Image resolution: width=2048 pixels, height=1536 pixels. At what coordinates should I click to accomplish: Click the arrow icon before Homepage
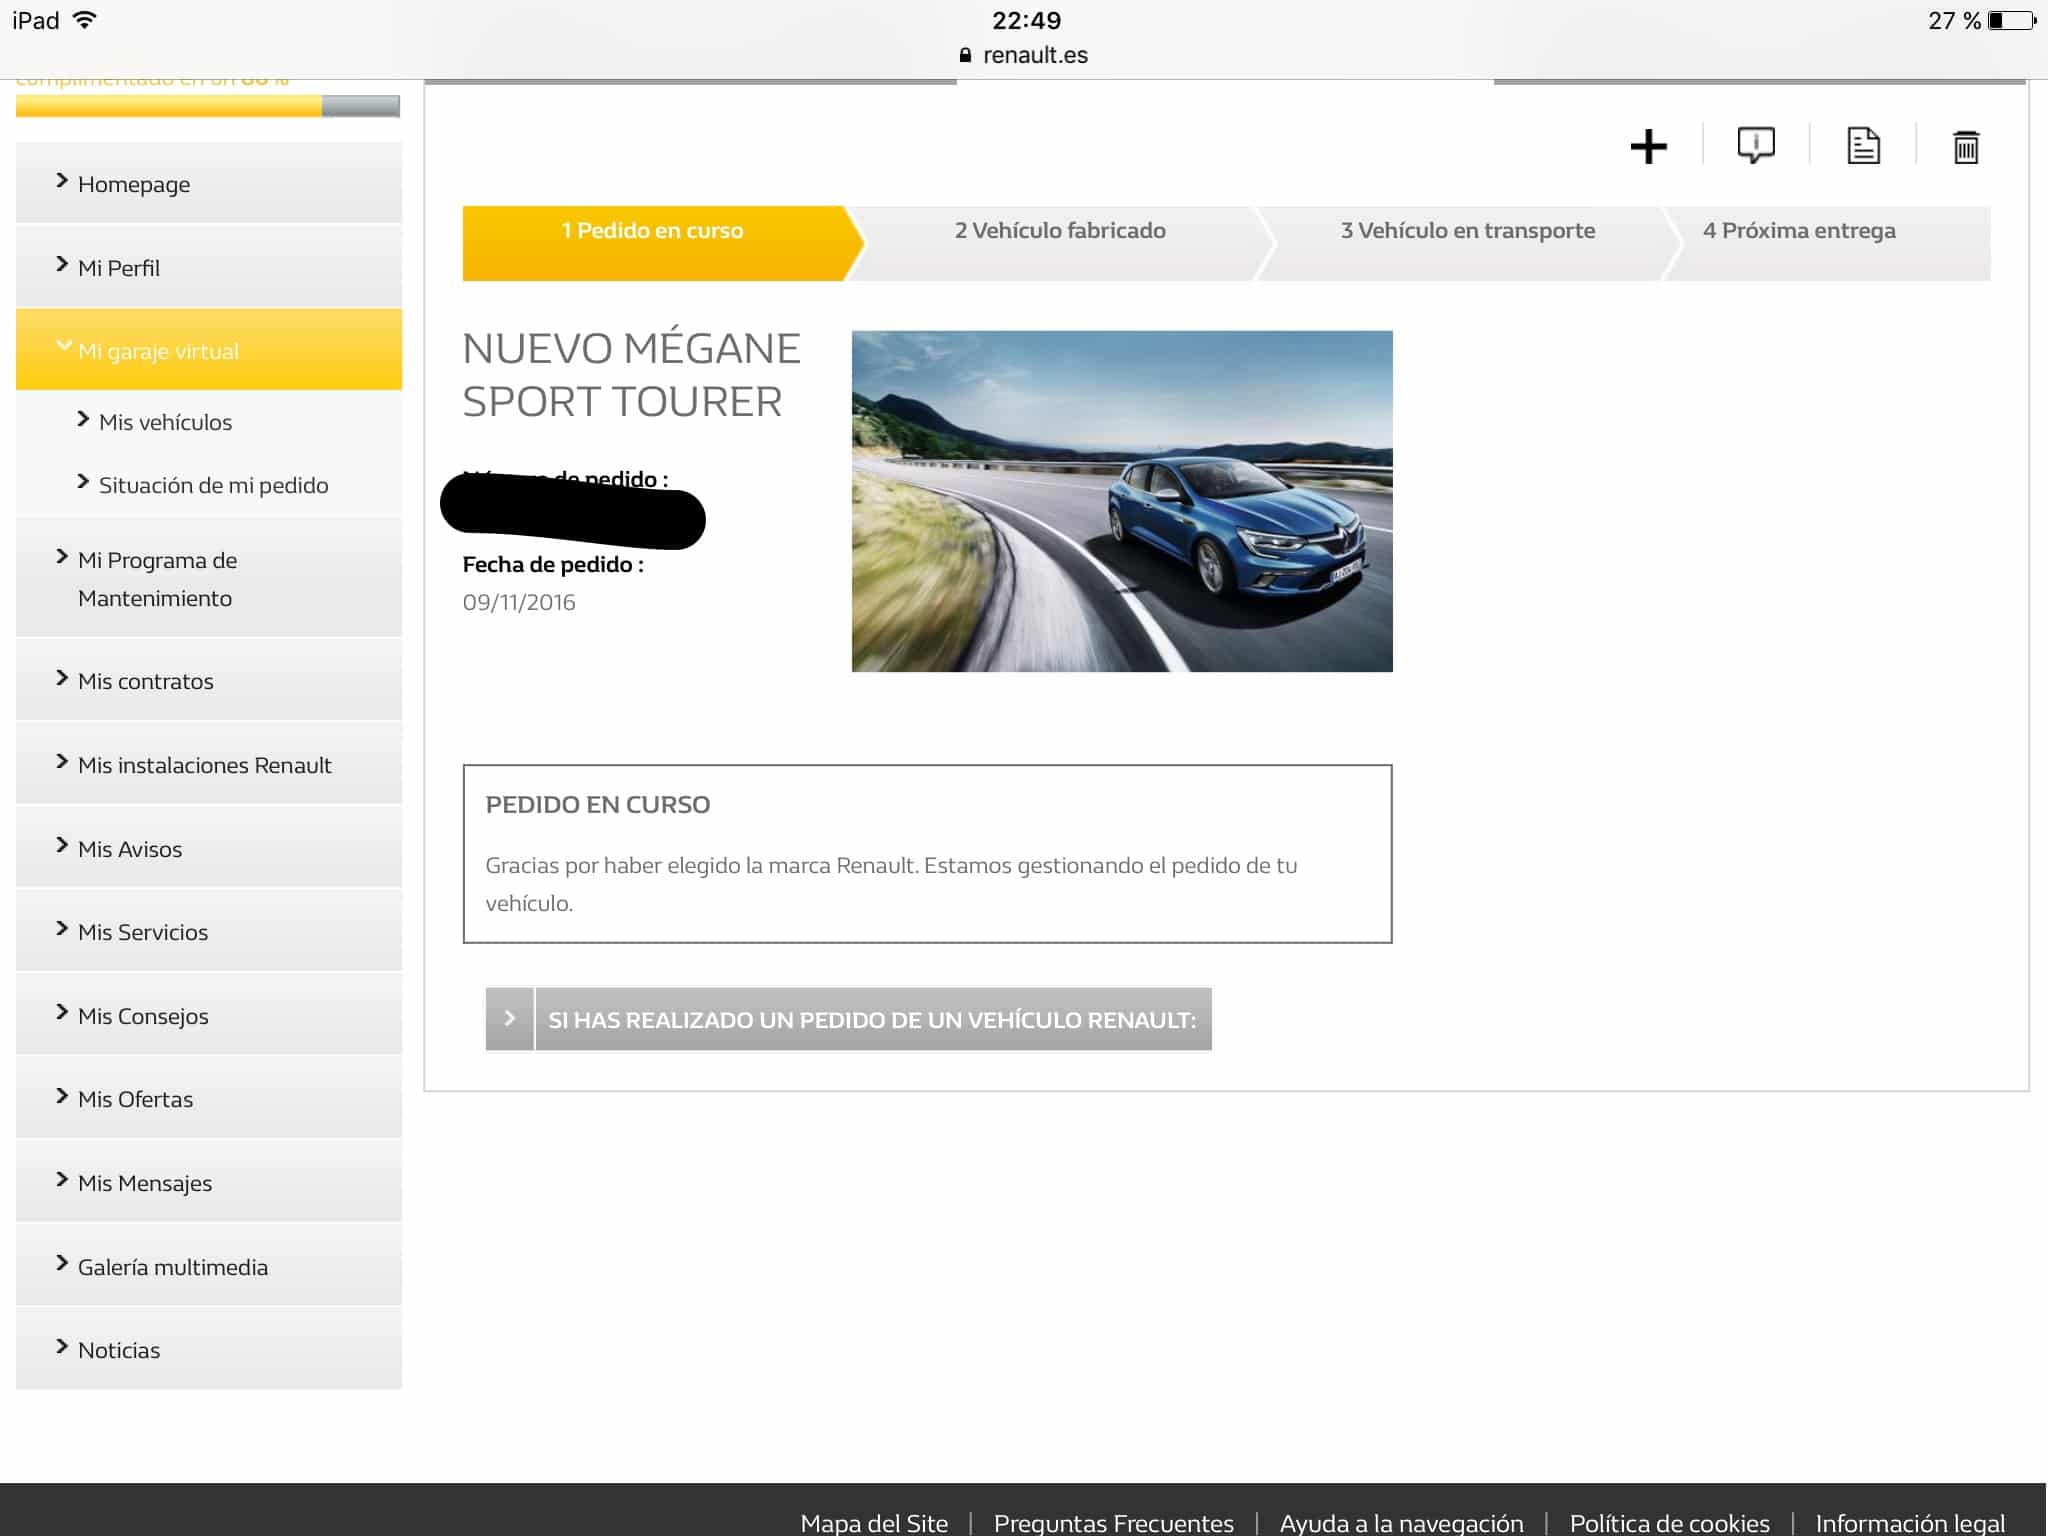coord(62,181)
